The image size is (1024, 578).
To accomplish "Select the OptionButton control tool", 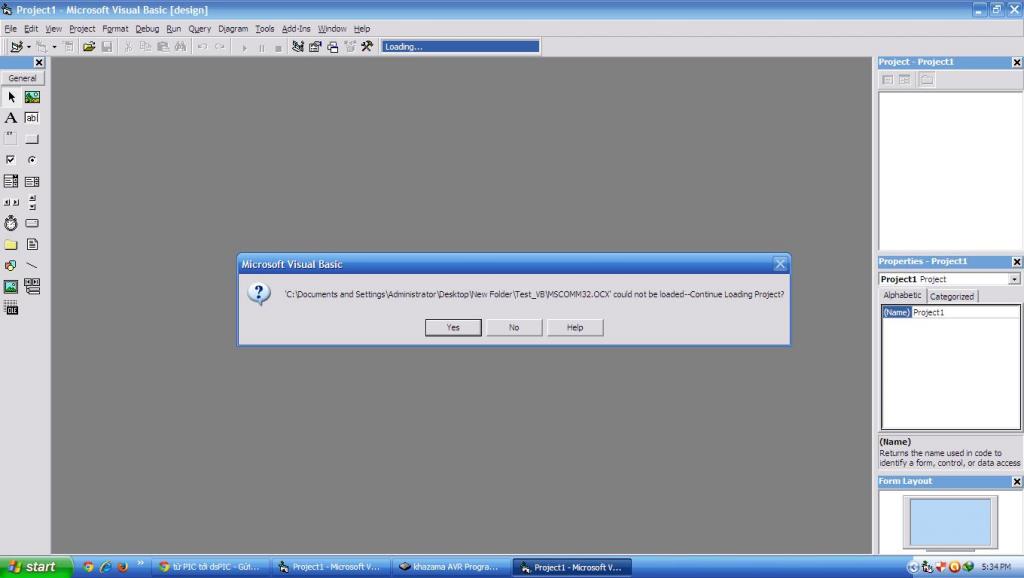I will pos(32,160).
